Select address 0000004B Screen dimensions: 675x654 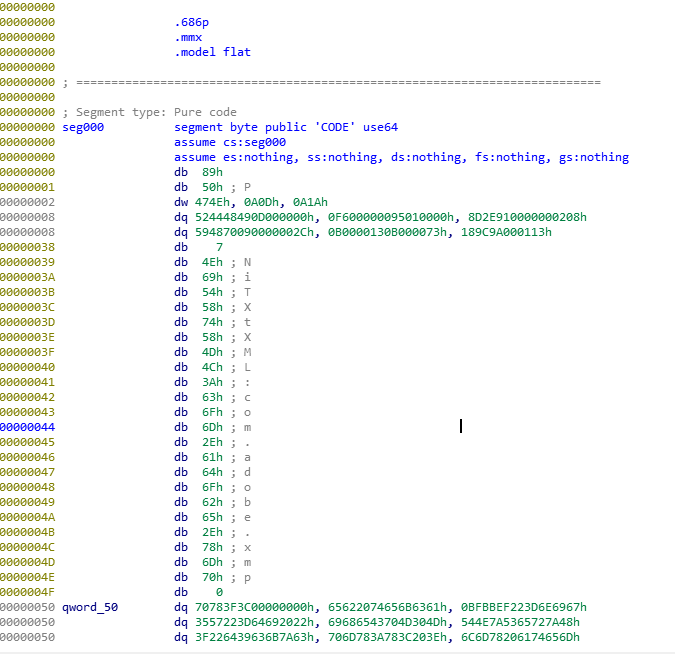[x=28, y=533]
